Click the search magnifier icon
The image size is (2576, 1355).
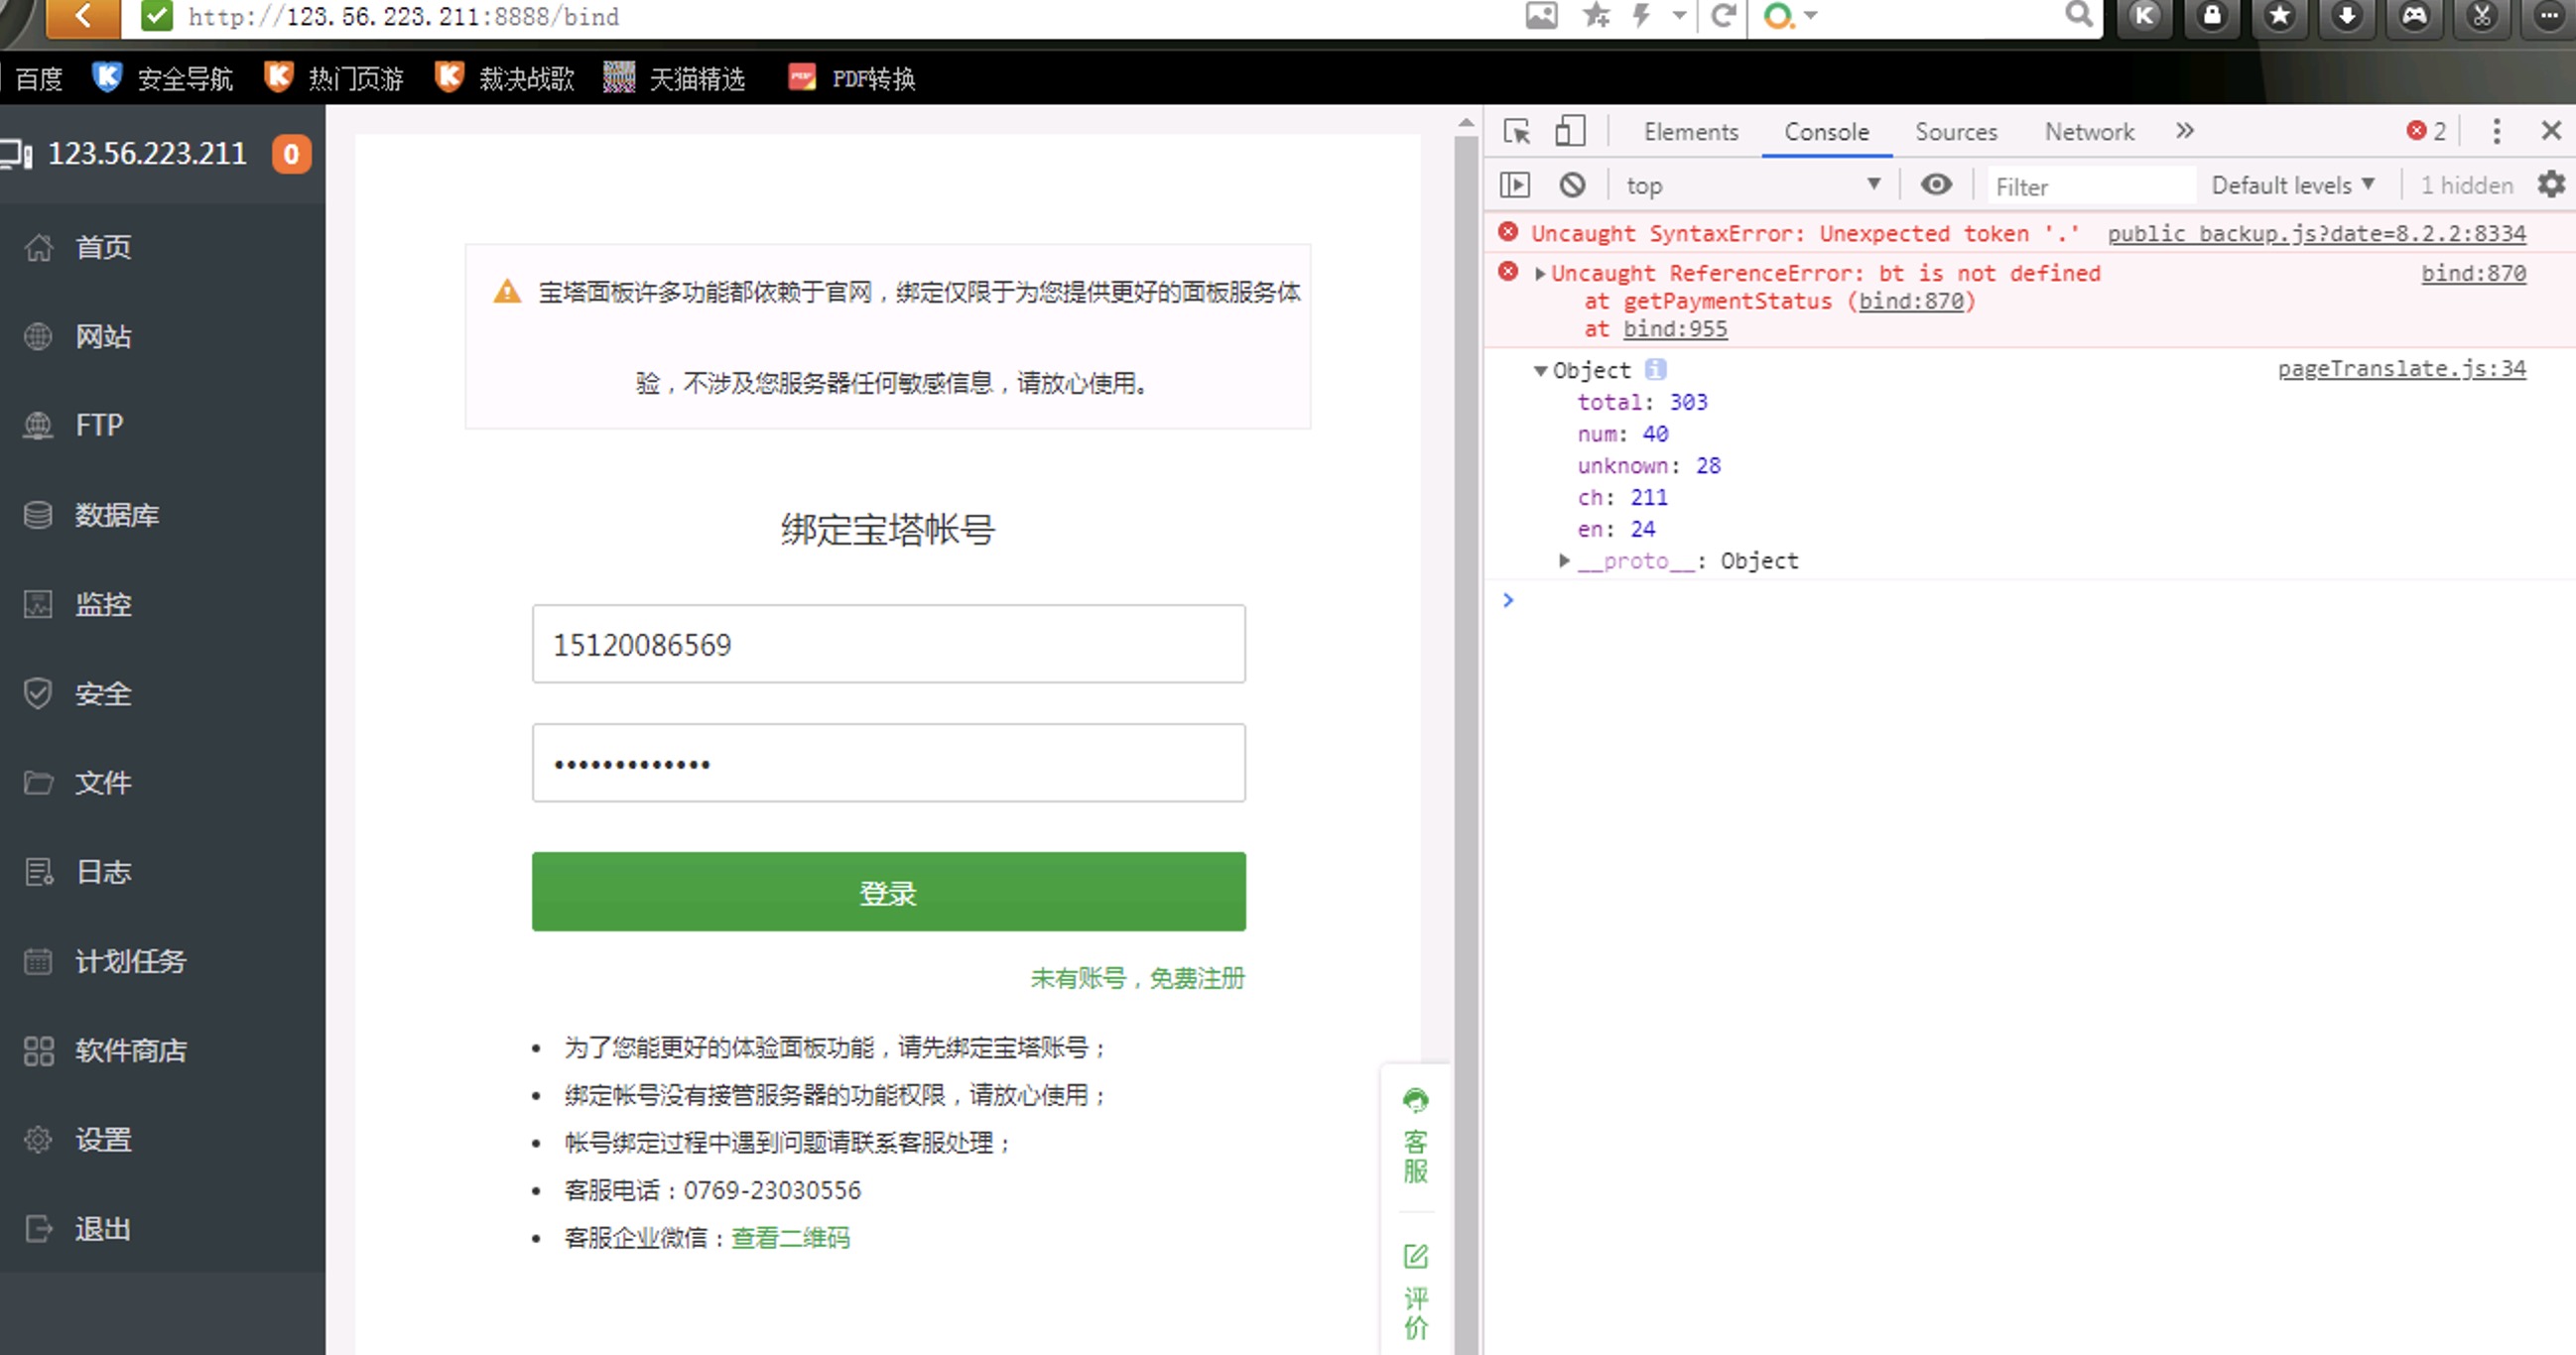click(x=2079, y=15)
